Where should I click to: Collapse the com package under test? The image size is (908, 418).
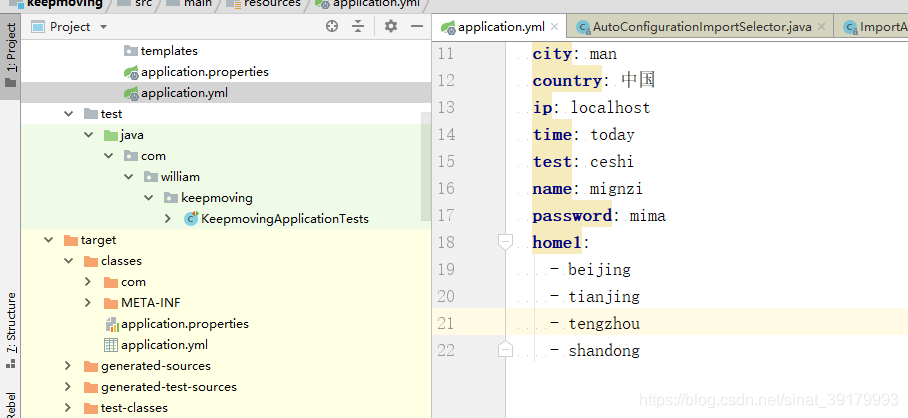(x=109, y=156)
